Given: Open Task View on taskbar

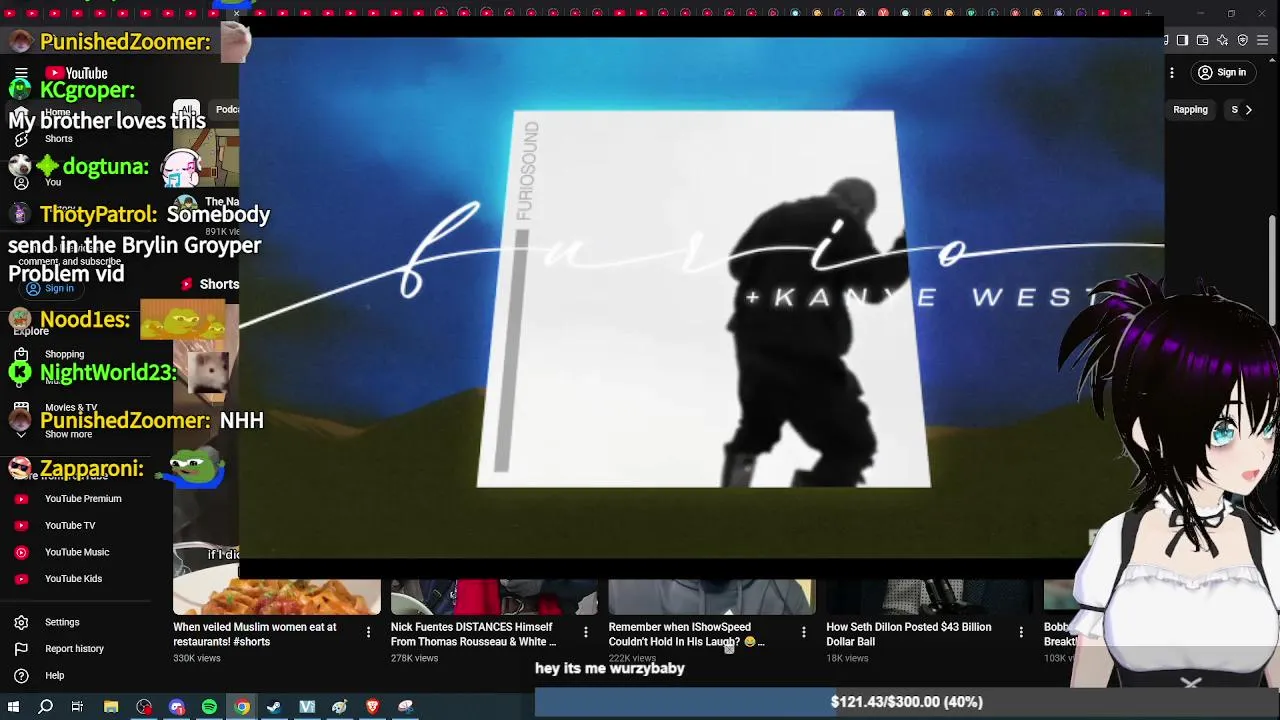Looking at the screenshot, I should pyautogui.click(x=77, y=707).
